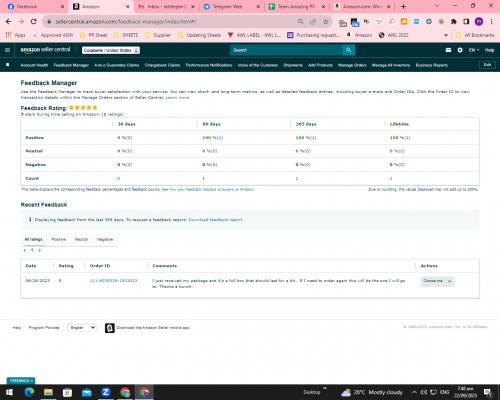The width and height of the screenshot is (500, 400).
Task: Switch to the Gmail Inbox browser tab
Action: click(166, 7)
